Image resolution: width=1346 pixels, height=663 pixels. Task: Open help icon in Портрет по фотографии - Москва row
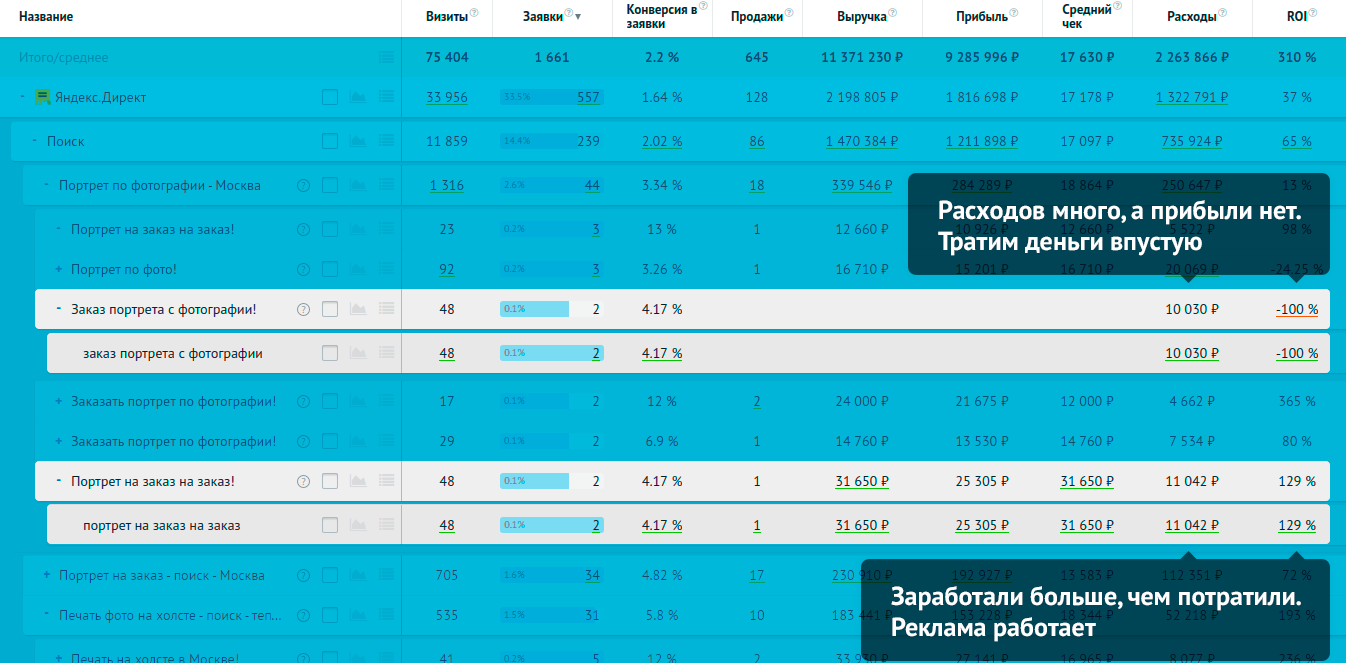(303, 185)
